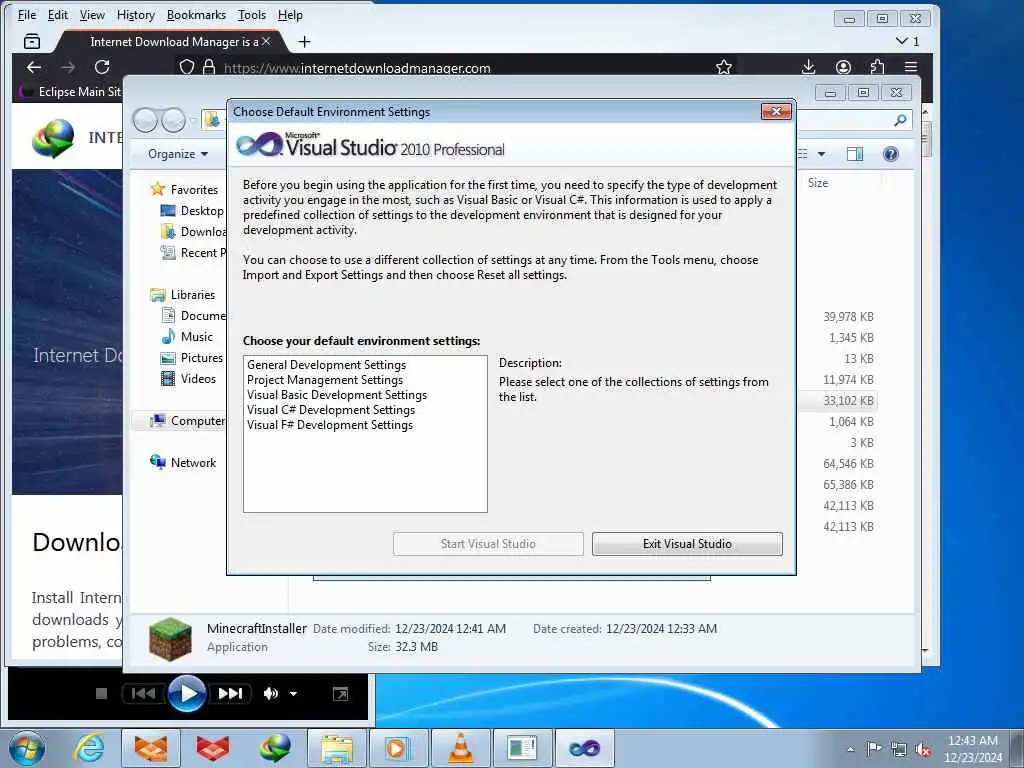
Task: Click Exit Visual Studio button
Action: tap(687, 544)
